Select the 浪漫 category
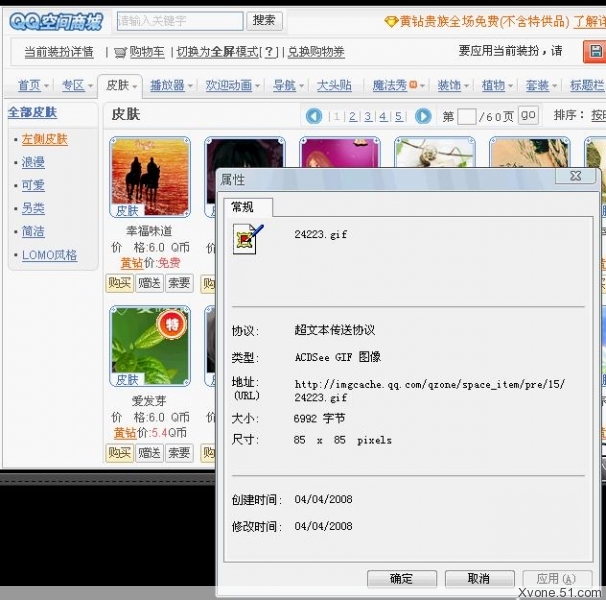 pyautogui.click(x=33, y=162)
